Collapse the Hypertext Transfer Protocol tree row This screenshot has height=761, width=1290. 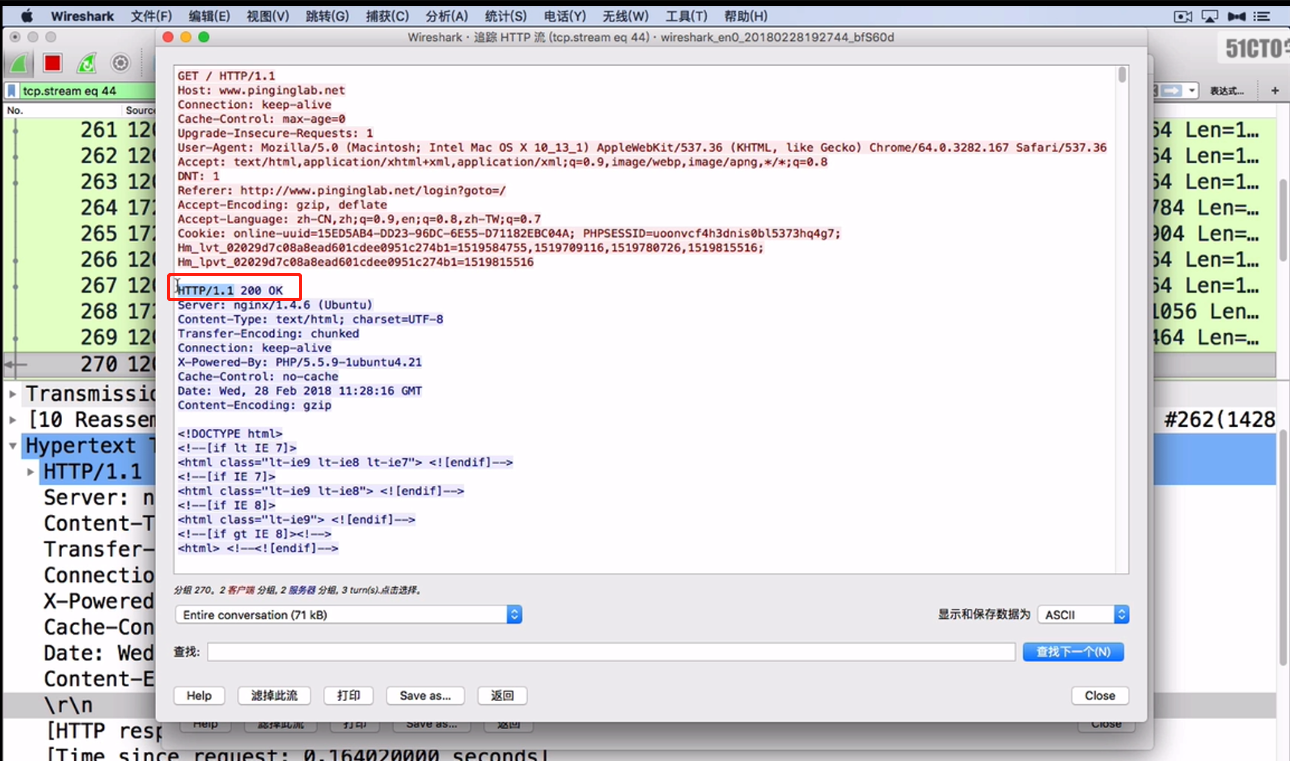tap(13, 446)
